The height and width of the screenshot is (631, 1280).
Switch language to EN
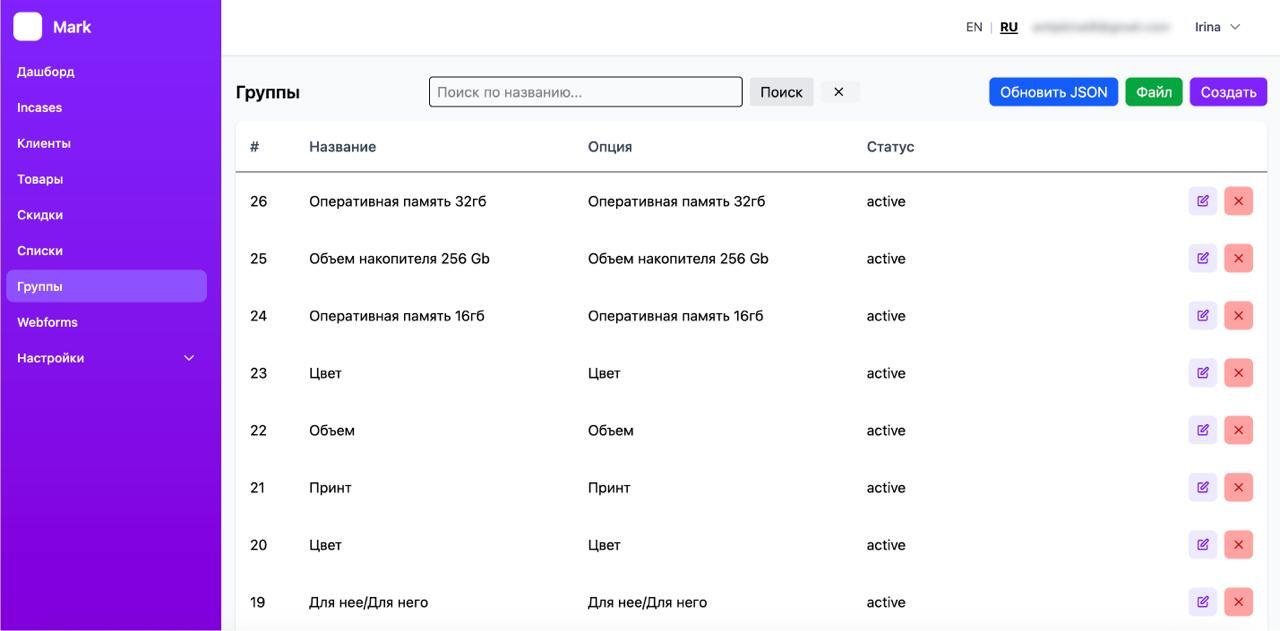pyautogui.click(x=974, y=27)
